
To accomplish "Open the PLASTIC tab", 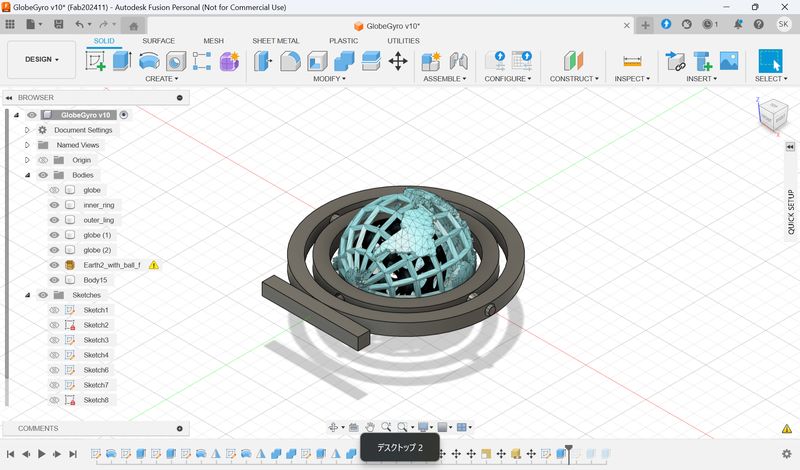I will [343, 41].
